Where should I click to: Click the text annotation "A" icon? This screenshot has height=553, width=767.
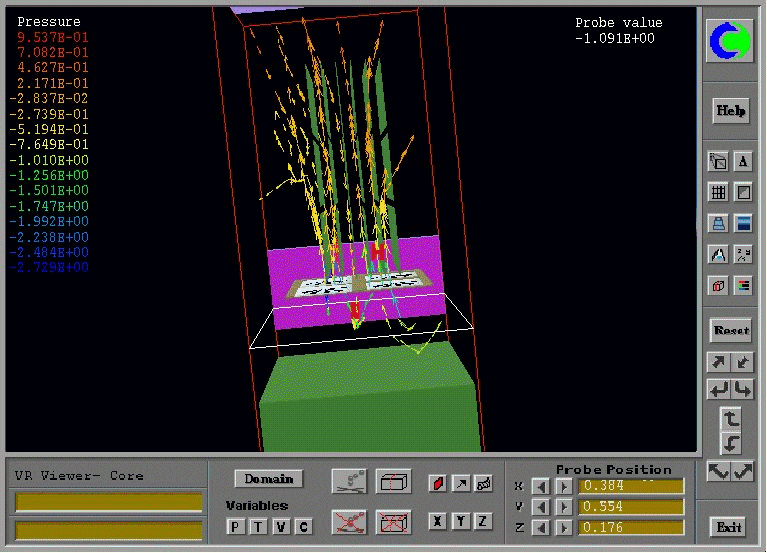743,161
